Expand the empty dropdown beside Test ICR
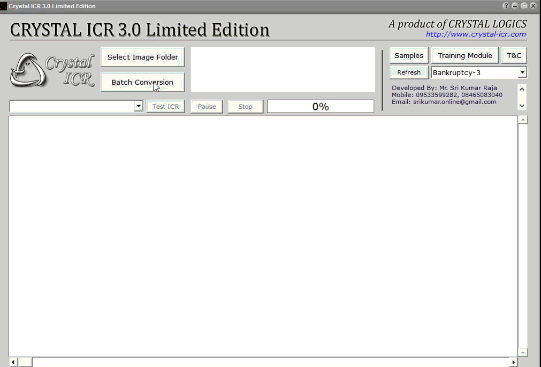This screenshot has width=541, height=367. click(138, 106)
